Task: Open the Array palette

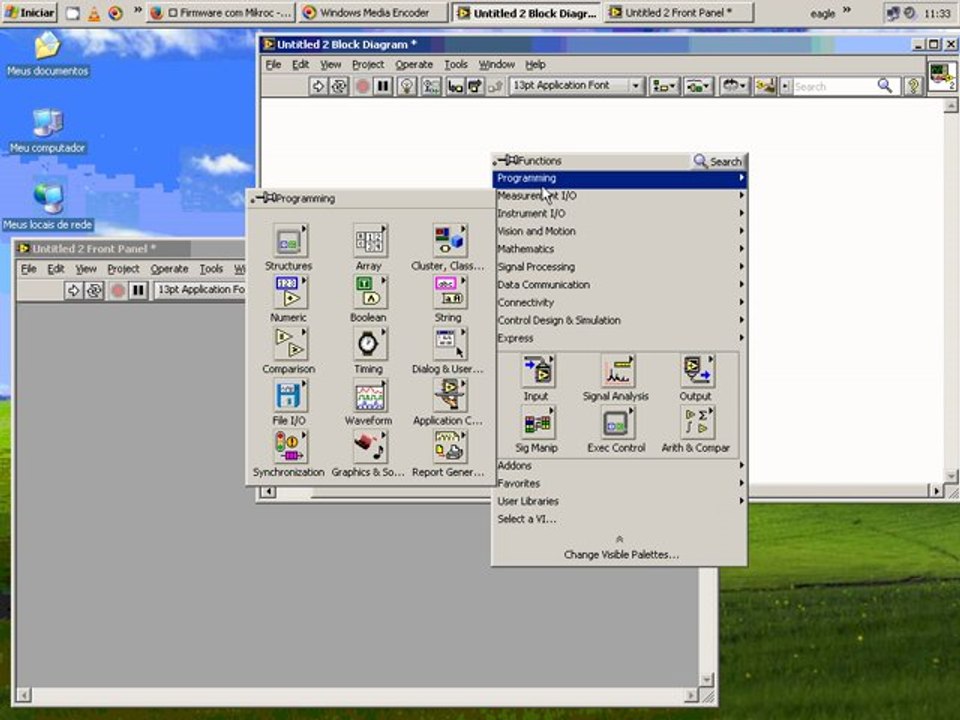Action: click(370, 241)
